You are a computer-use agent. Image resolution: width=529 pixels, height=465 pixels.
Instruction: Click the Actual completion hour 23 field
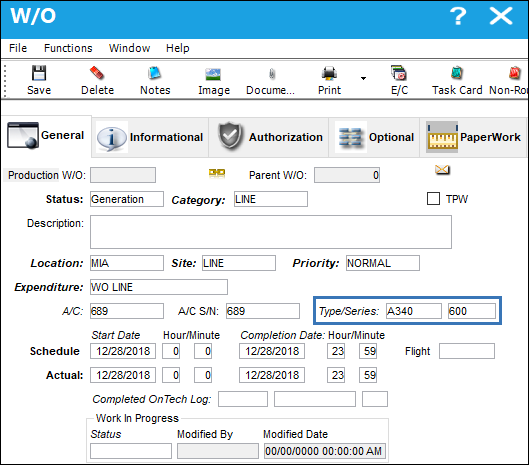click(336, 375)
